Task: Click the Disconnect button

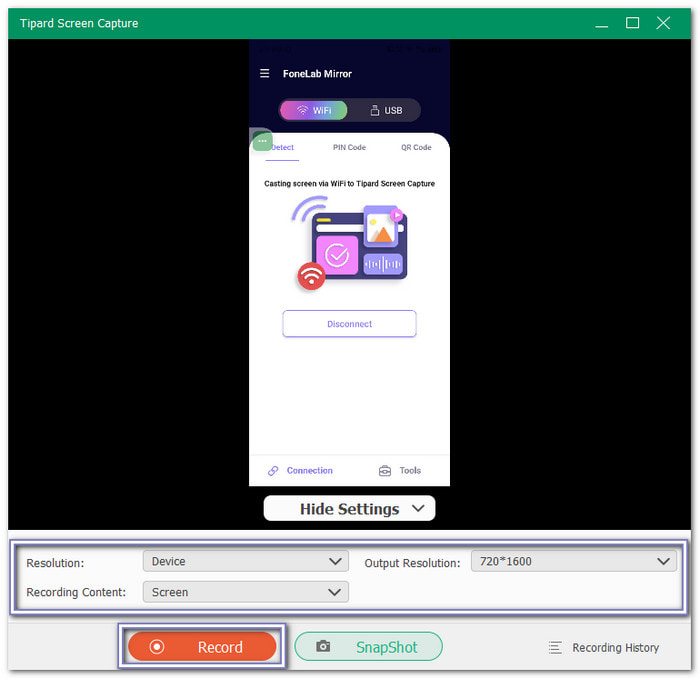Action: tap(350, 324)
